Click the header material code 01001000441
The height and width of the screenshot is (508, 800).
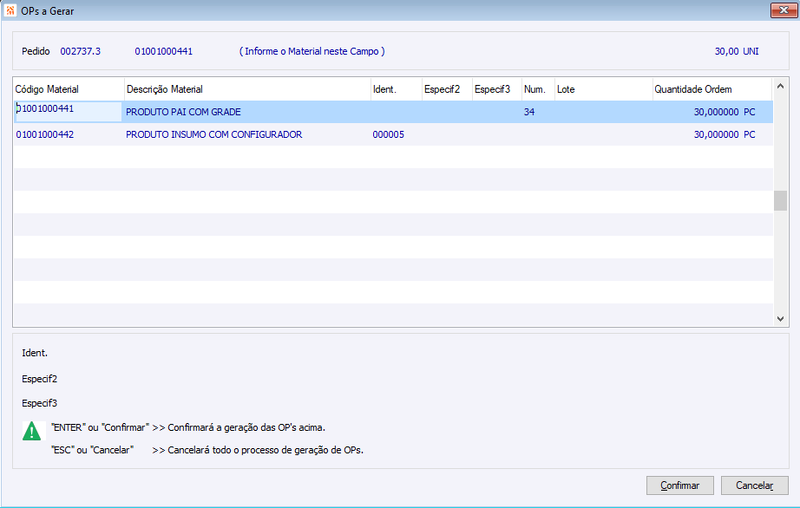click(164, 52)
